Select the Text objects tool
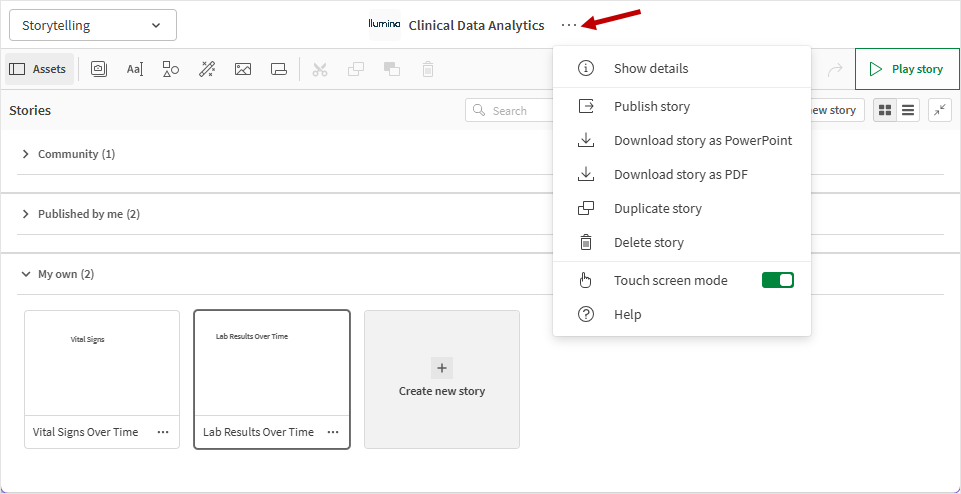 click(x=135, y=69)
